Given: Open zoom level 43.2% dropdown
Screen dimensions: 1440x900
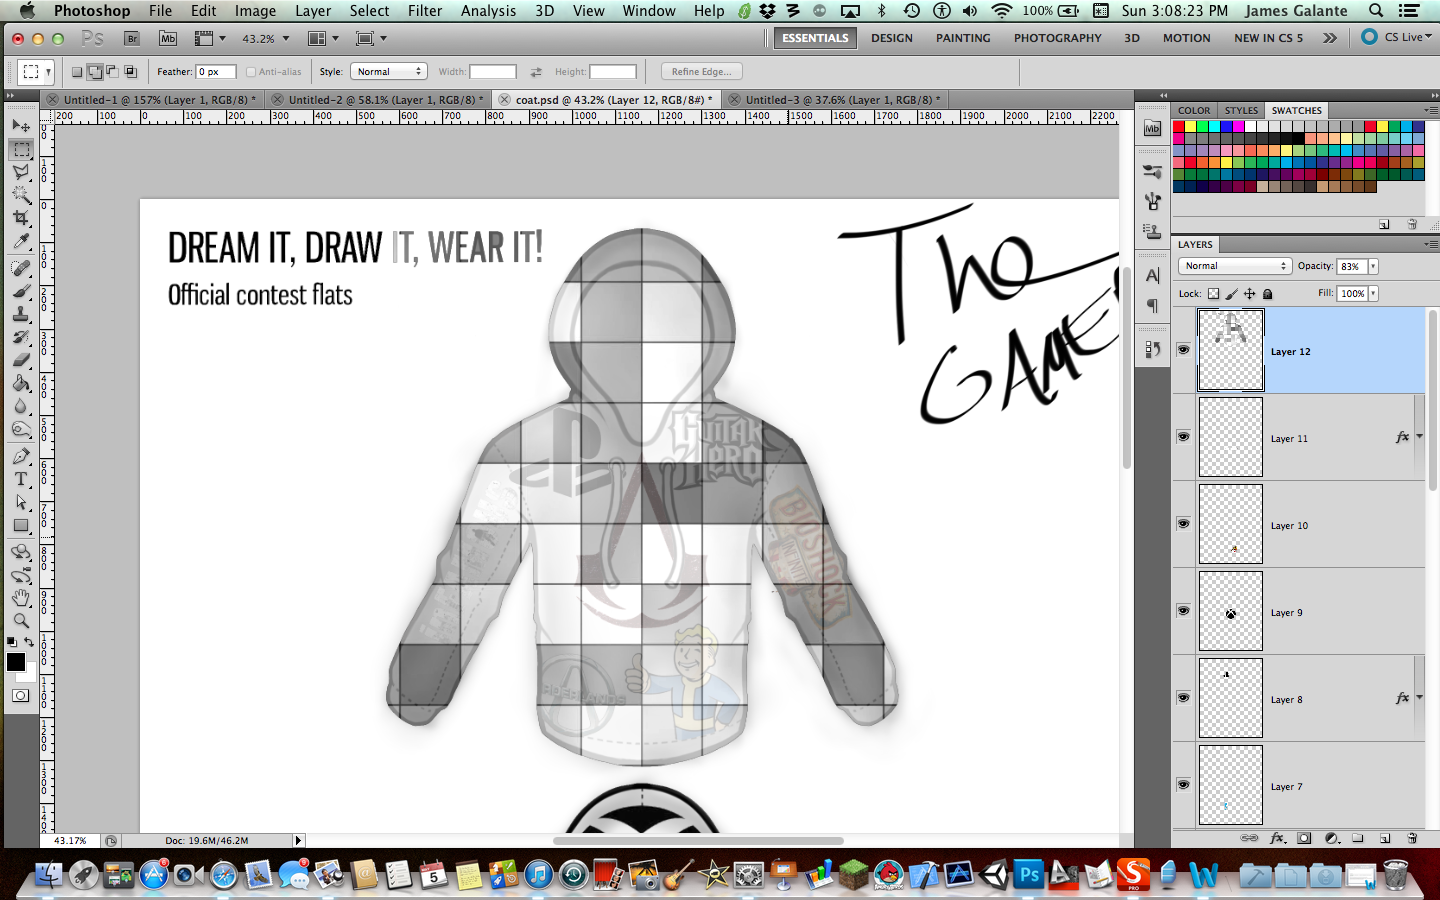Looking at the screenshot, I should [x=286, y=39].
